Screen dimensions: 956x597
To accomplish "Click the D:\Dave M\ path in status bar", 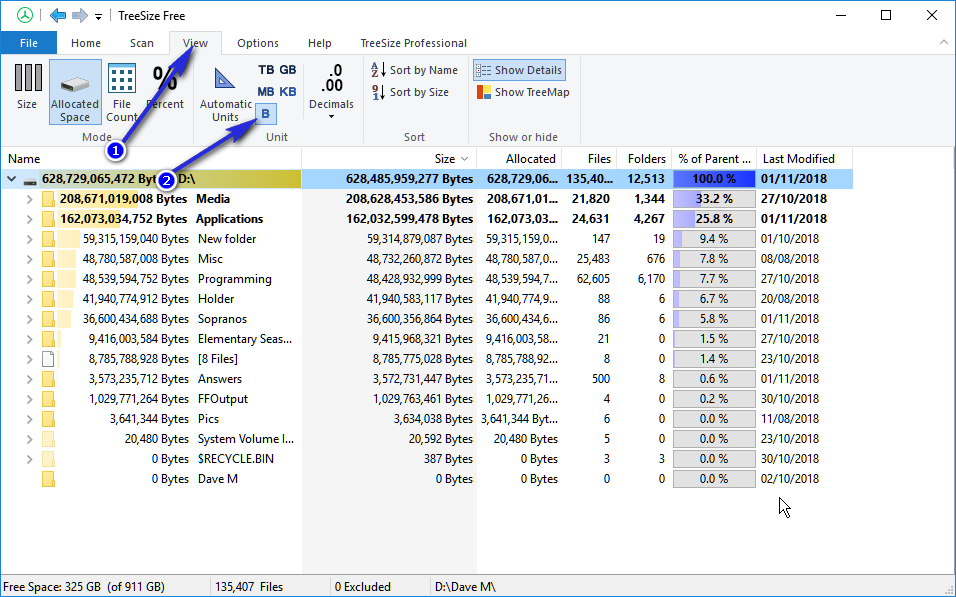I will click(465, 587).
